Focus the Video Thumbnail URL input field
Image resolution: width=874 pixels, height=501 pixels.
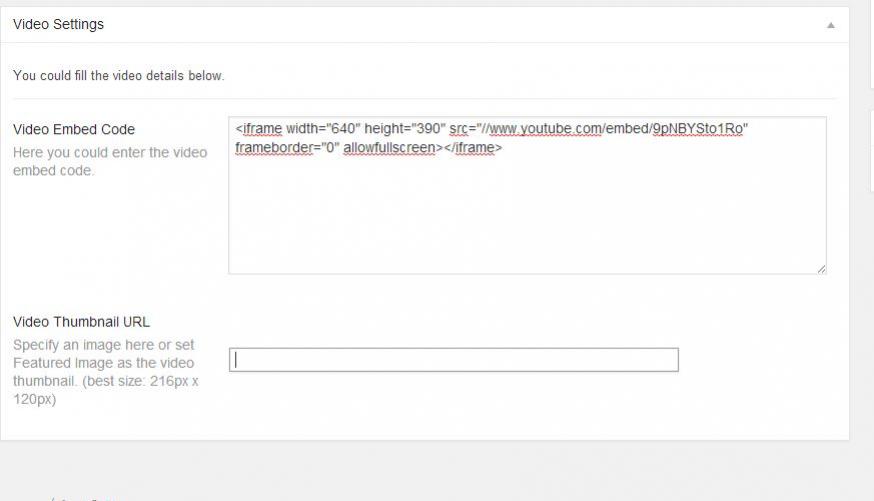click(454, 360)
